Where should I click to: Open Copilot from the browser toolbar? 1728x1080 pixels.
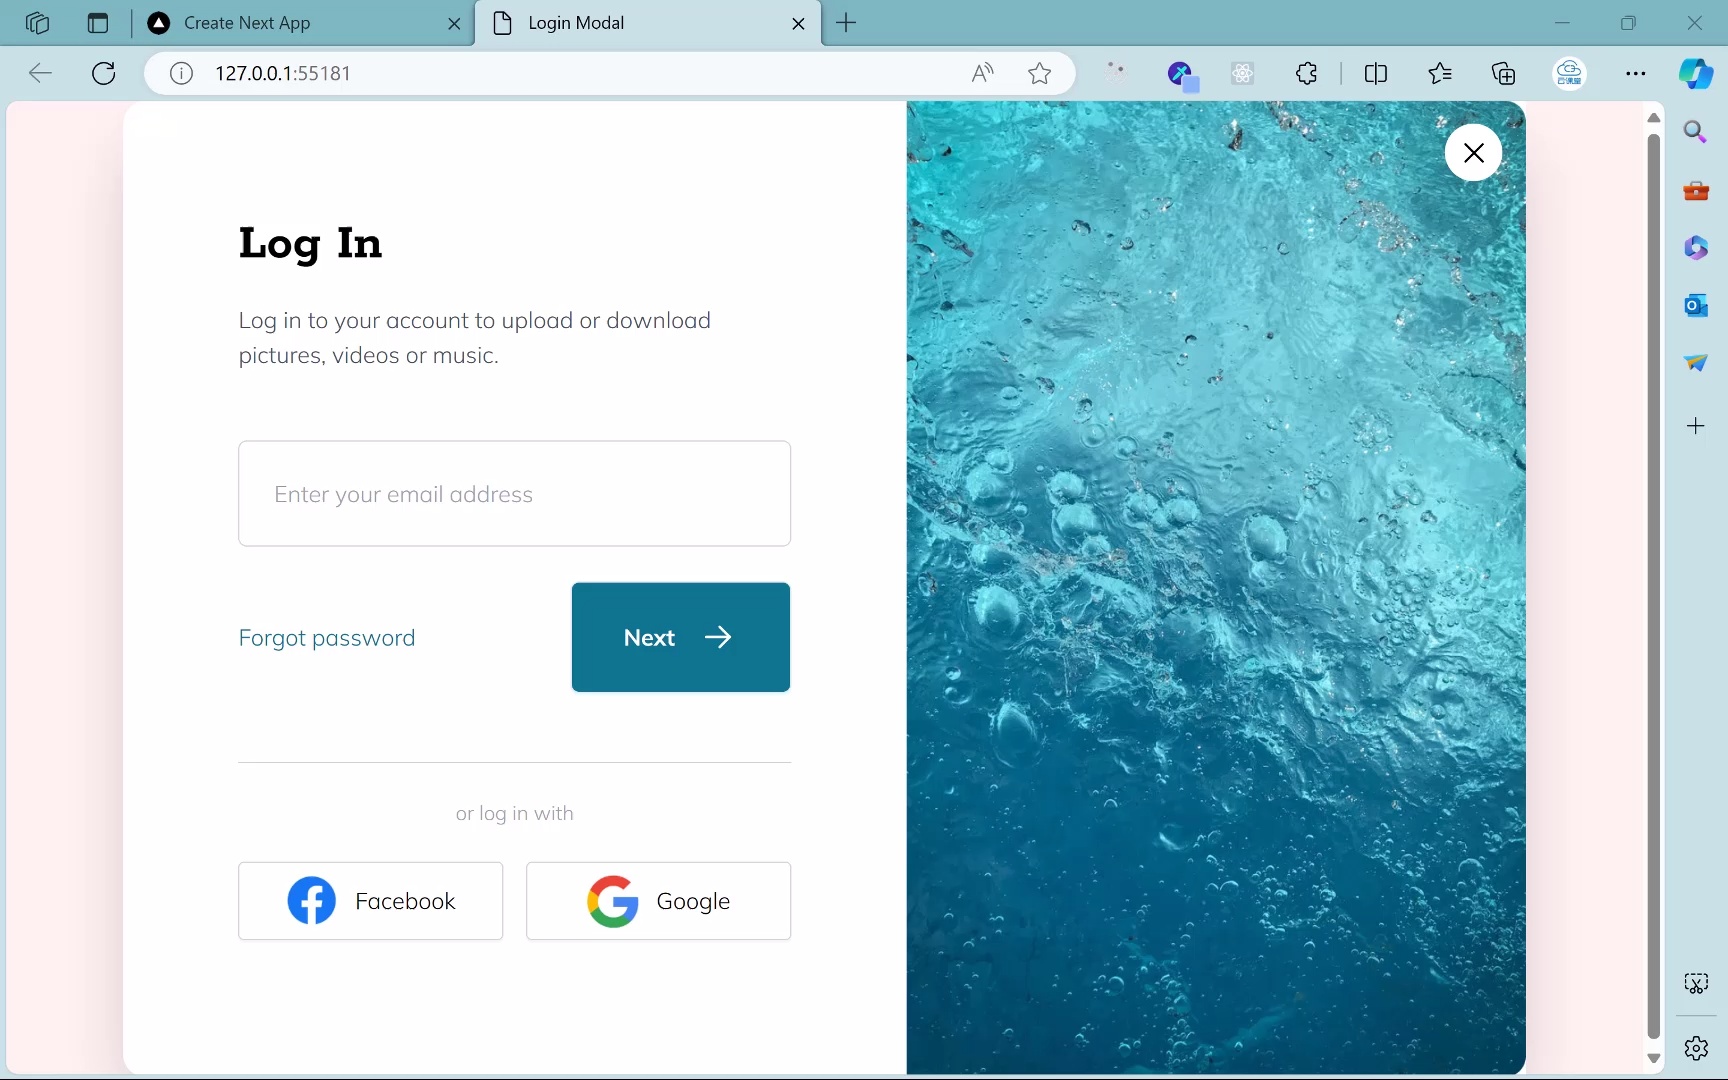pyautogui.click(x=1698, y=73)
